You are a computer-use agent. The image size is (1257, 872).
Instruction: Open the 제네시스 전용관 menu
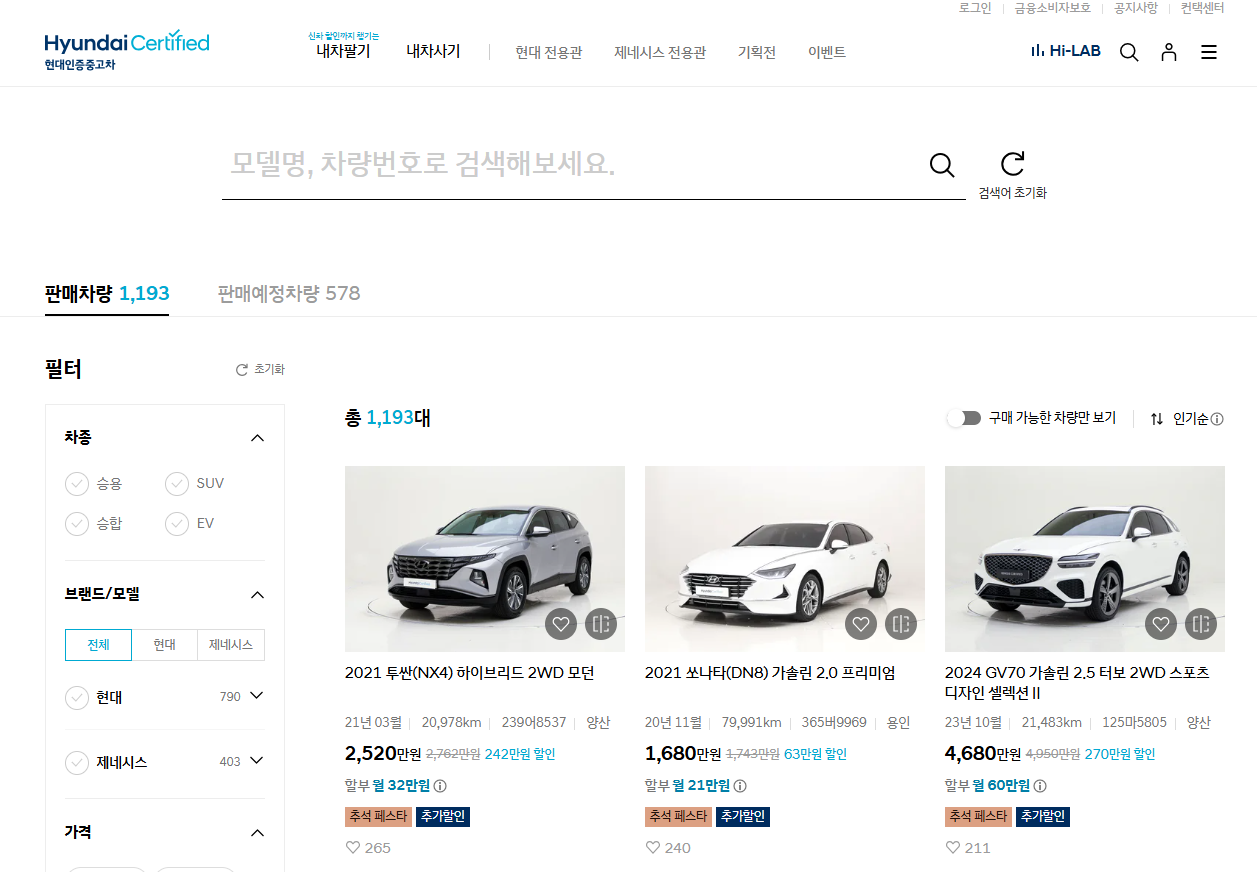coord(660,52)
